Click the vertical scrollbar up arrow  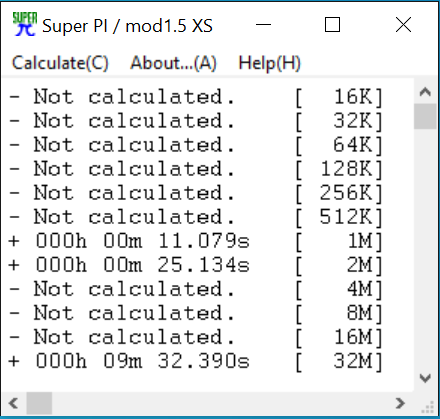pos(425,91)
